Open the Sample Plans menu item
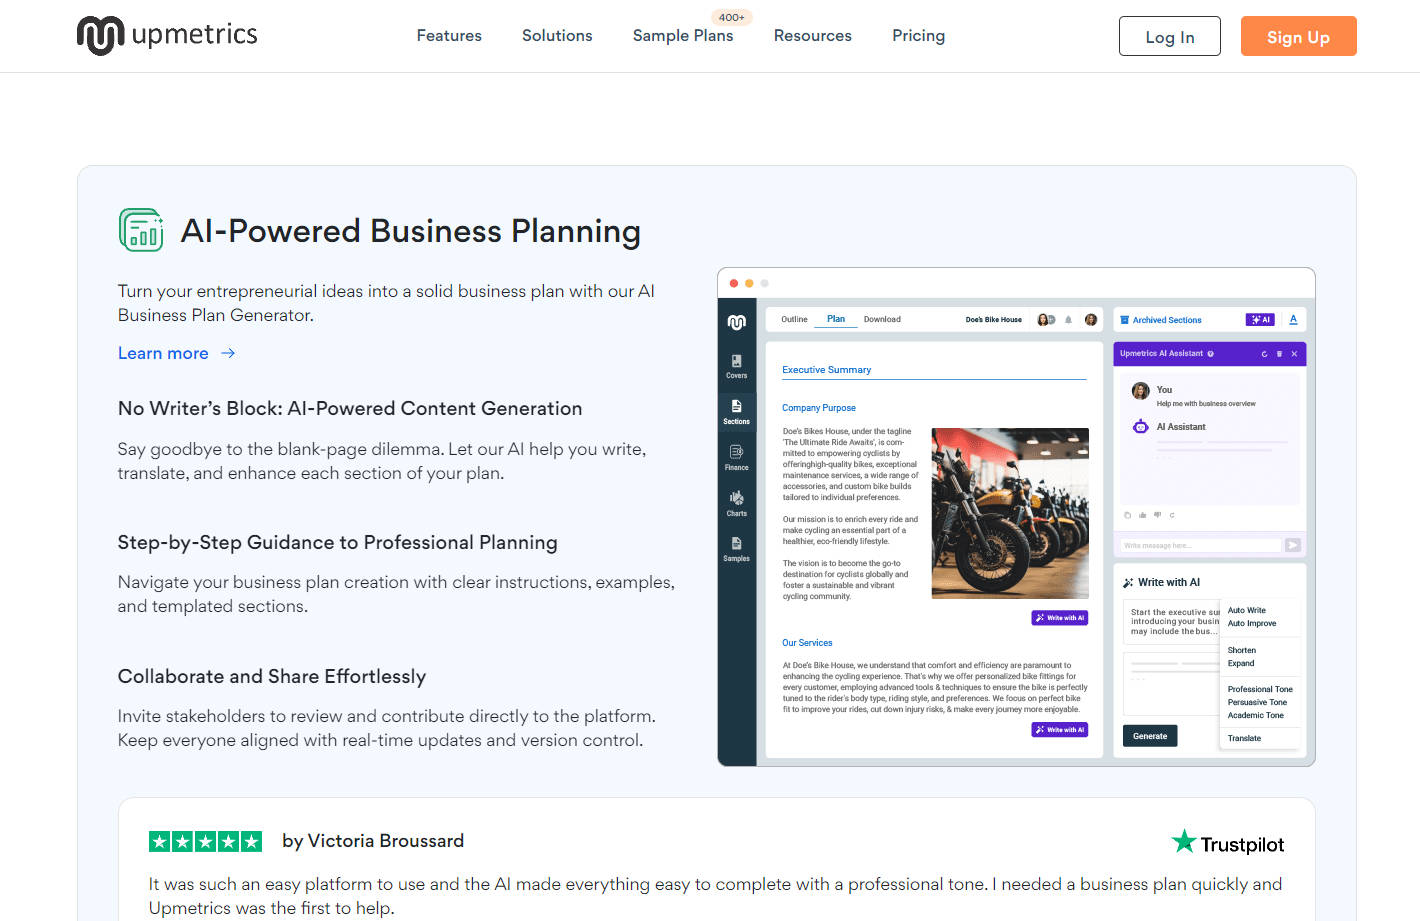This screenshot has width=1420, height=921. pyautogui.click(x=683, y=36)
